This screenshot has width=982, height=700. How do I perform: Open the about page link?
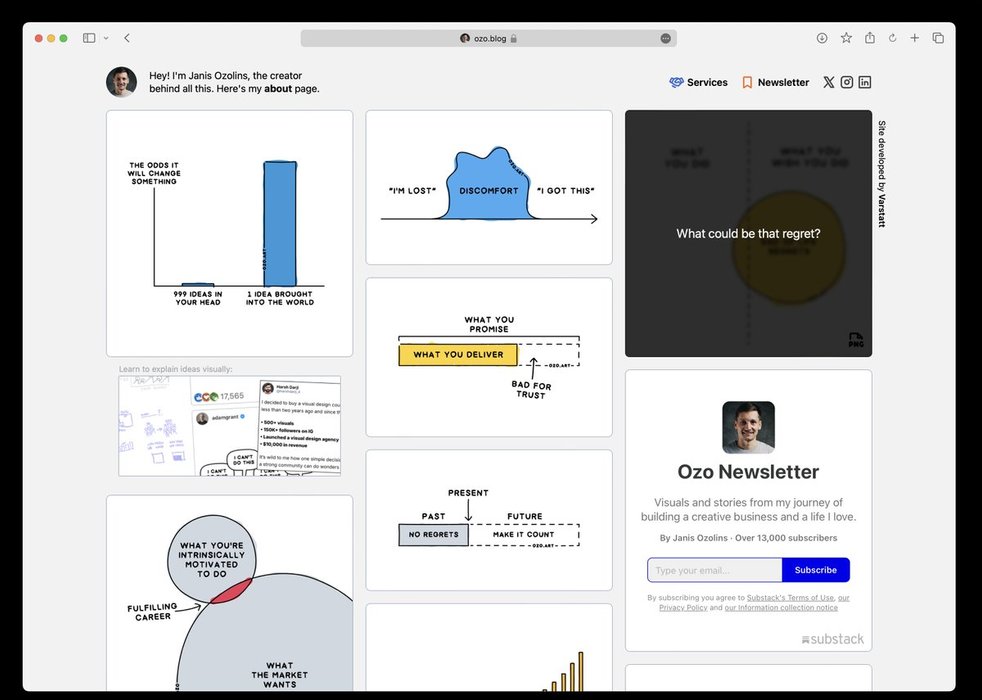tap(278, 89)
